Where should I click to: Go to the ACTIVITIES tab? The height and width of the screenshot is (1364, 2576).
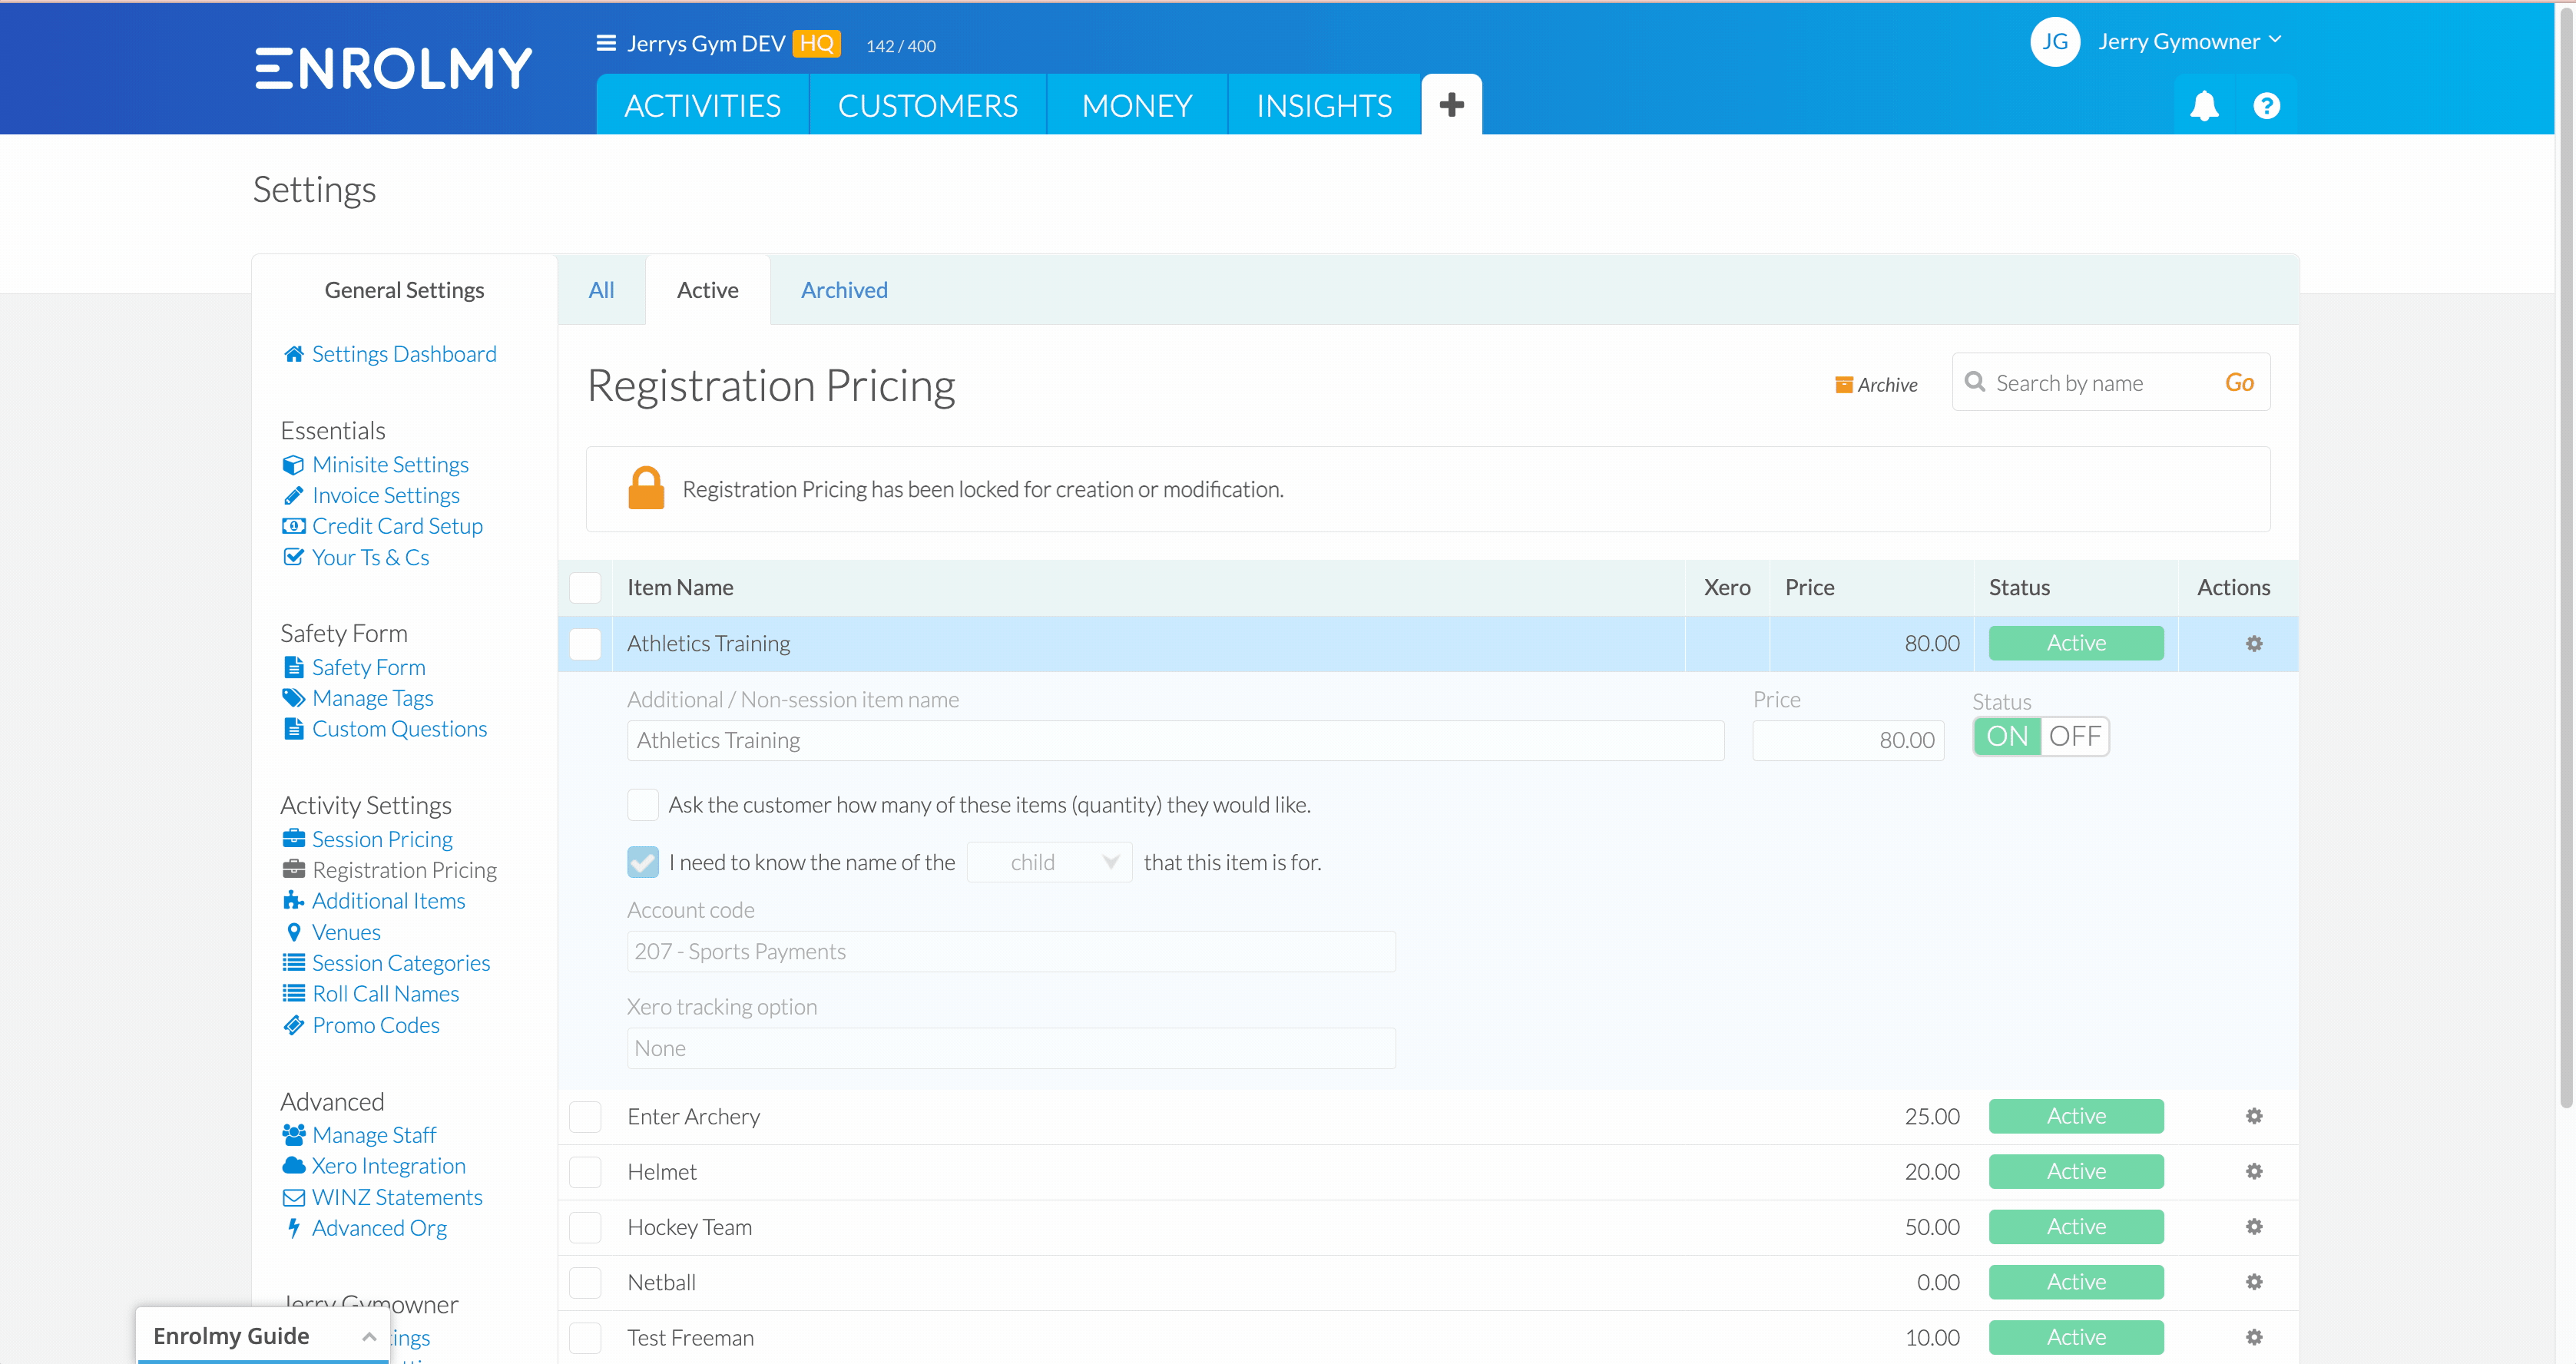point(702,104)
